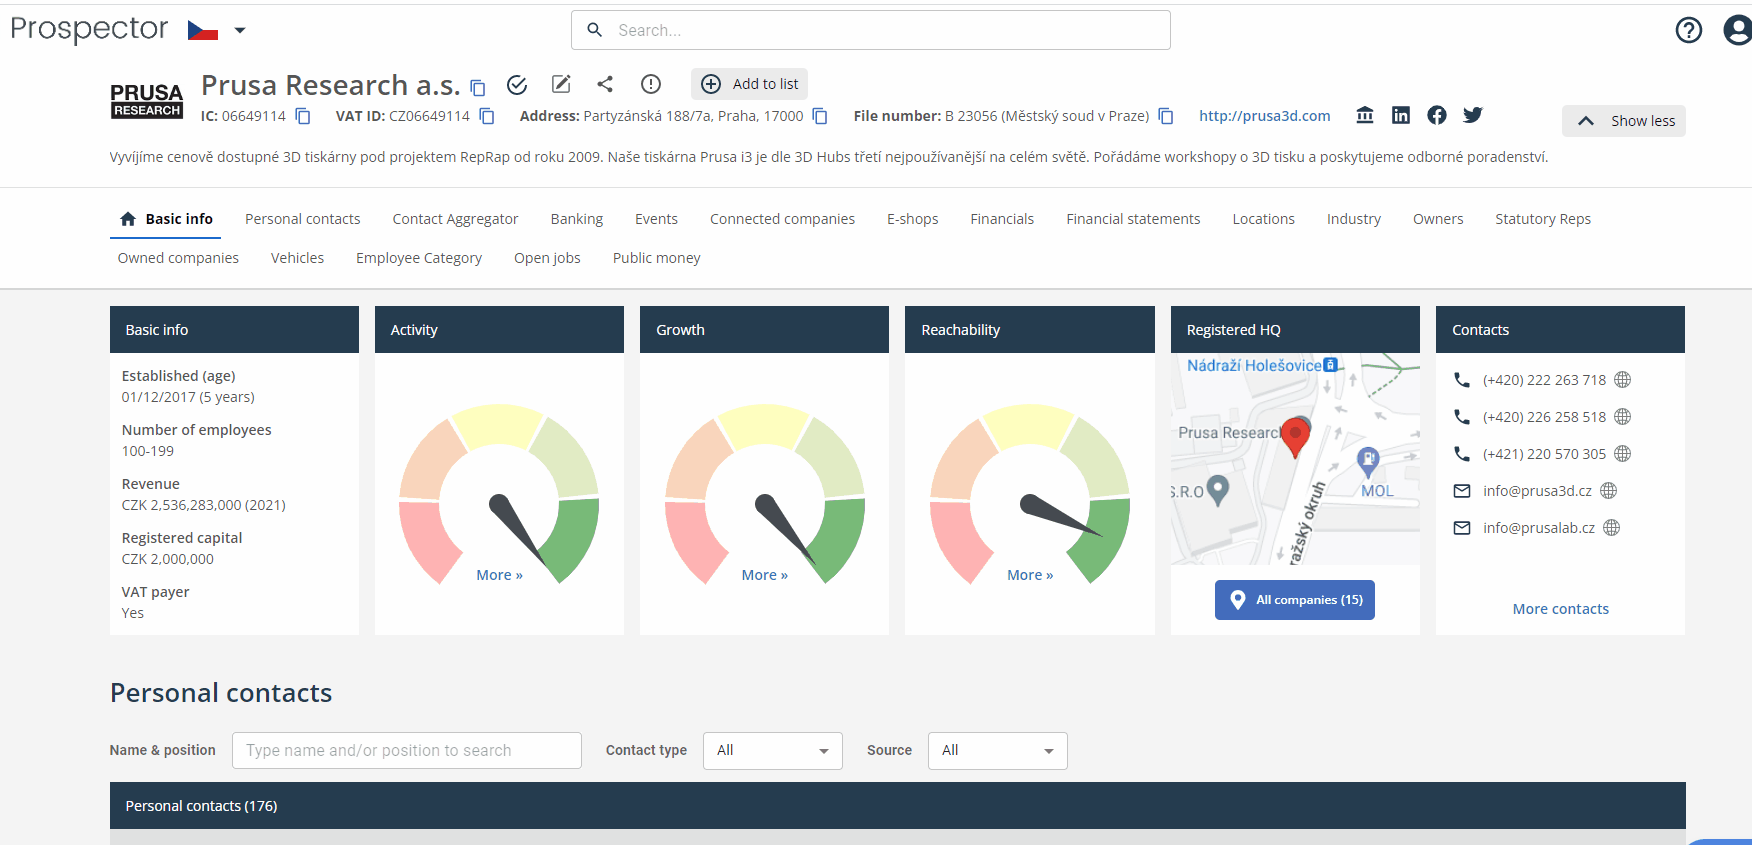
Task: Click the envelope icon for info@prusalab.cz
Action: (x=1462, y=528)
